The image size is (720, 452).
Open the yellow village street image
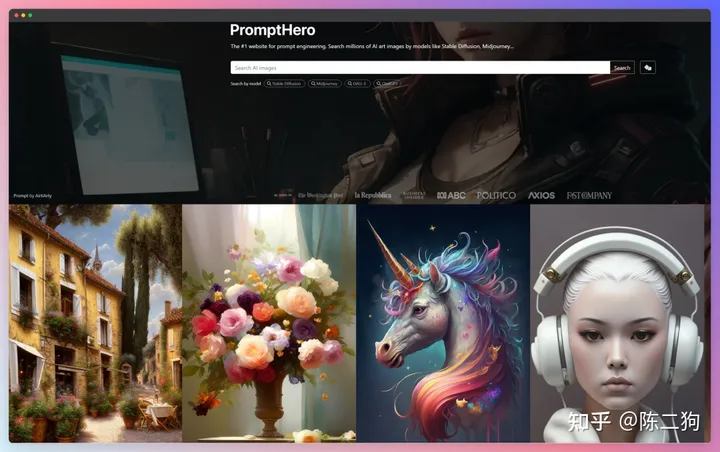point(95,323)
